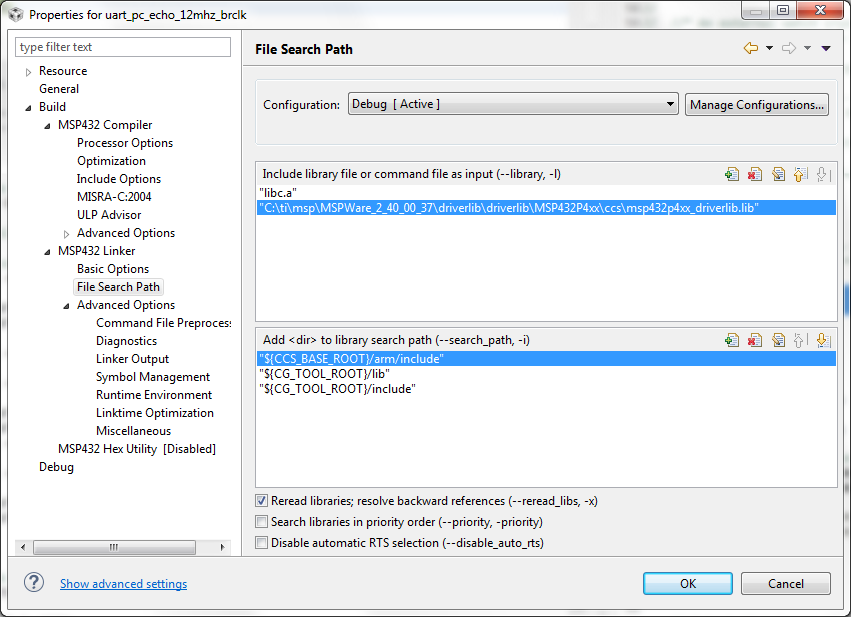The width and height of the screenshot is (851, 617).
Task: Uncheck Reread libraries checkbox
Action: click(262, 501)
